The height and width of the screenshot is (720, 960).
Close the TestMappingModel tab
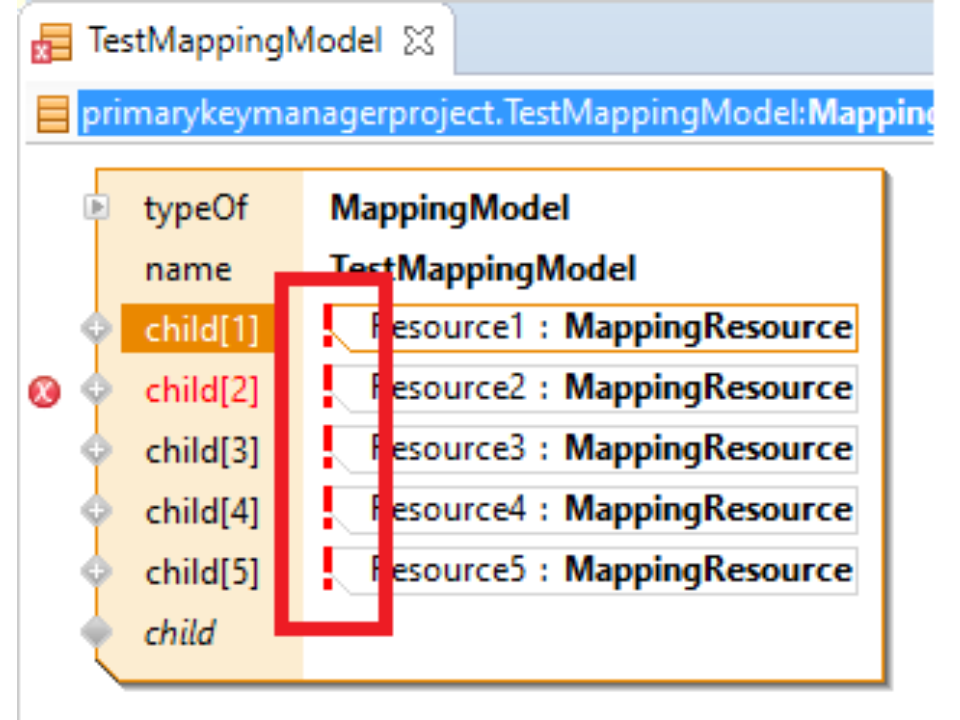click(418, 42)
